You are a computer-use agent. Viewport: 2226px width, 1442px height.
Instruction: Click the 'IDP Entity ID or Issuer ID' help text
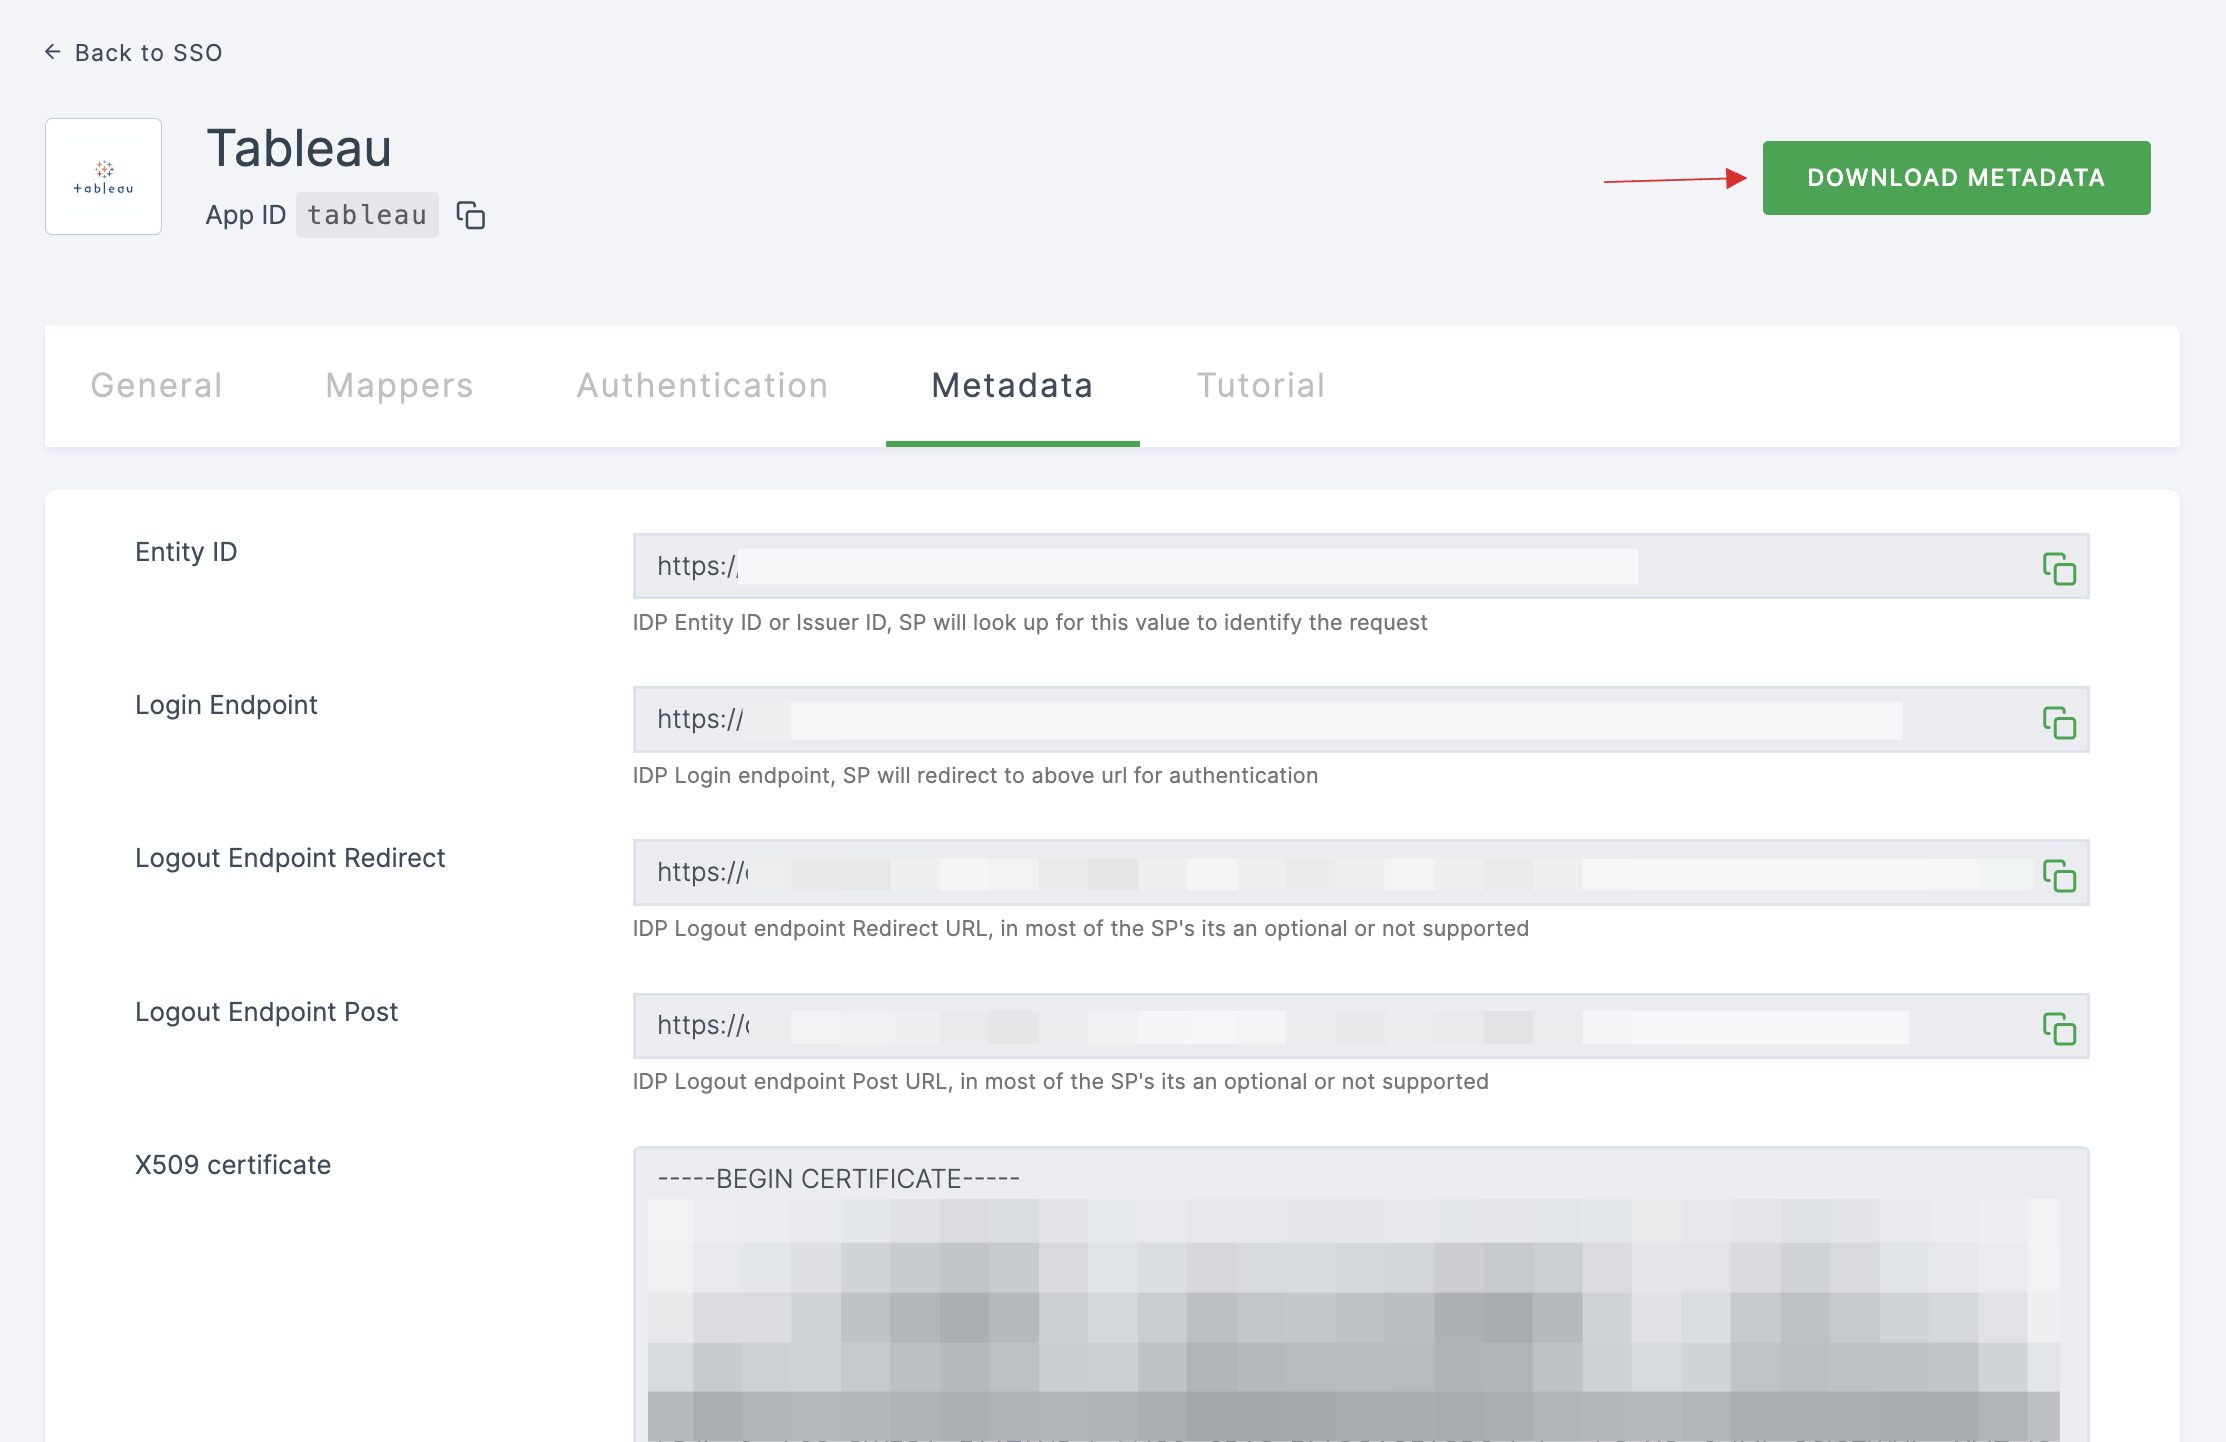(x=1030, y=622)
